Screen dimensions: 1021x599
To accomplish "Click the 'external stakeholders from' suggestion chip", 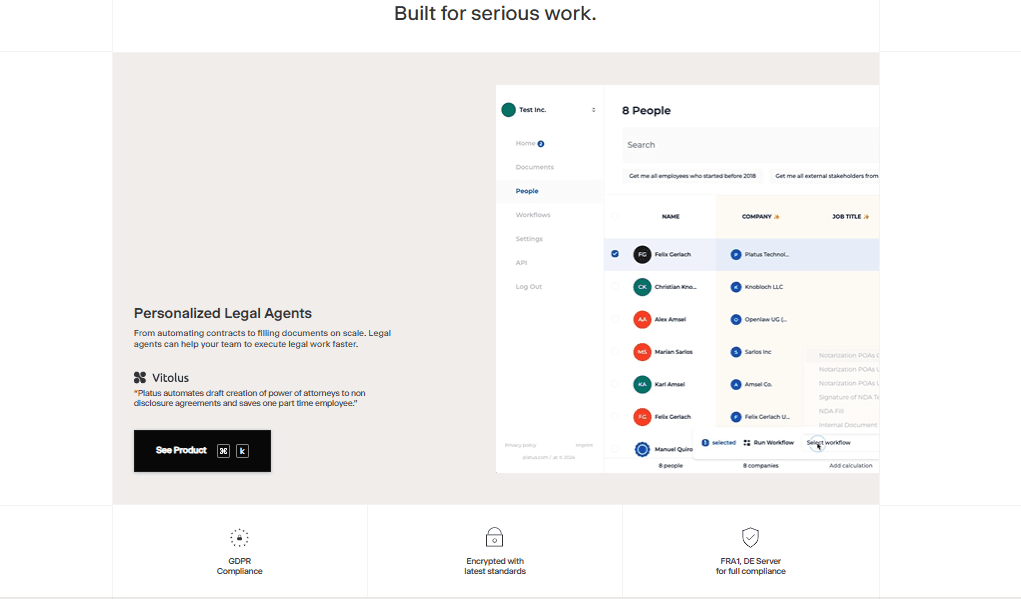I will 826,176.
